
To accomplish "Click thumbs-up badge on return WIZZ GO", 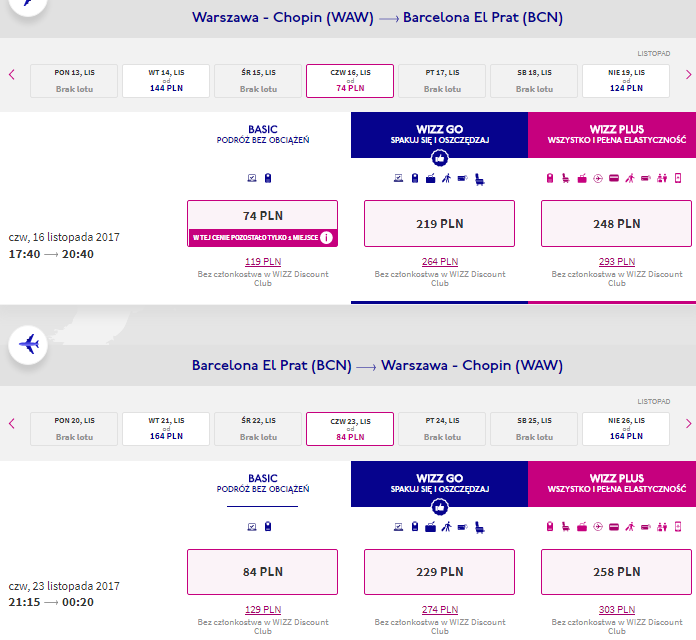I will [440, 507].
